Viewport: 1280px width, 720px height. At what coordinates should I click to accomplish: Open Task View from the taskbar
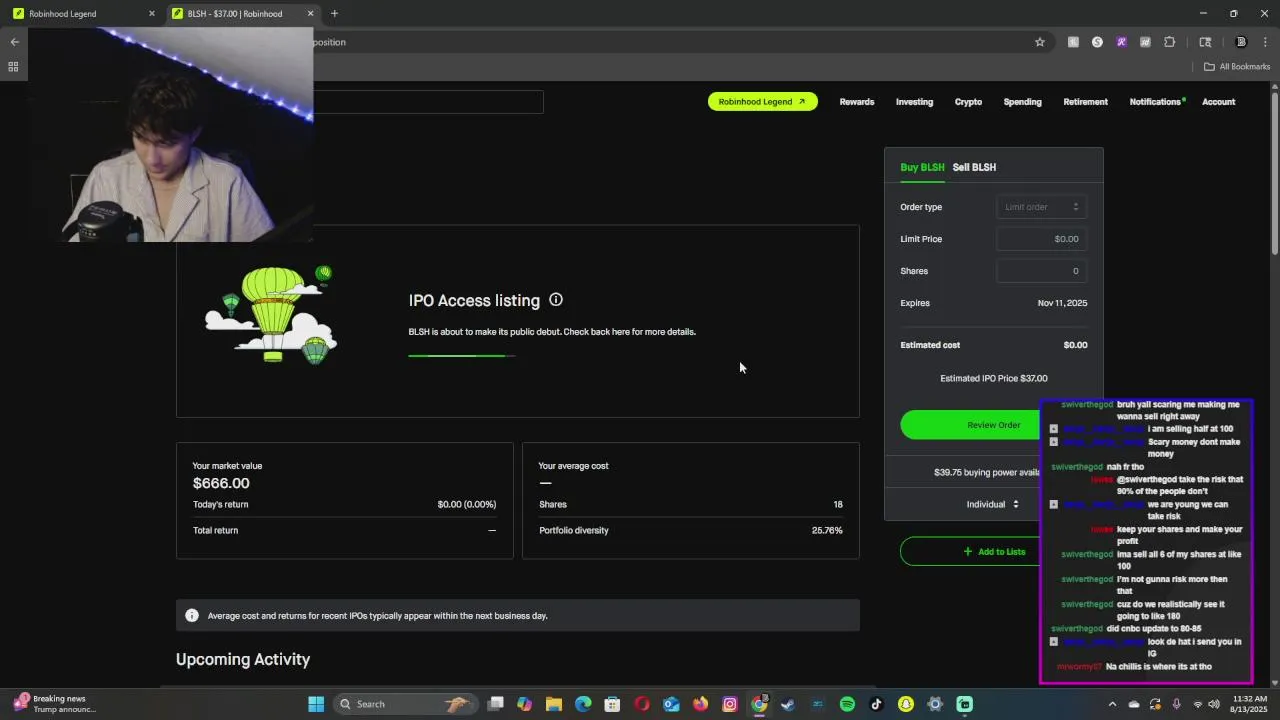[495, 704]
